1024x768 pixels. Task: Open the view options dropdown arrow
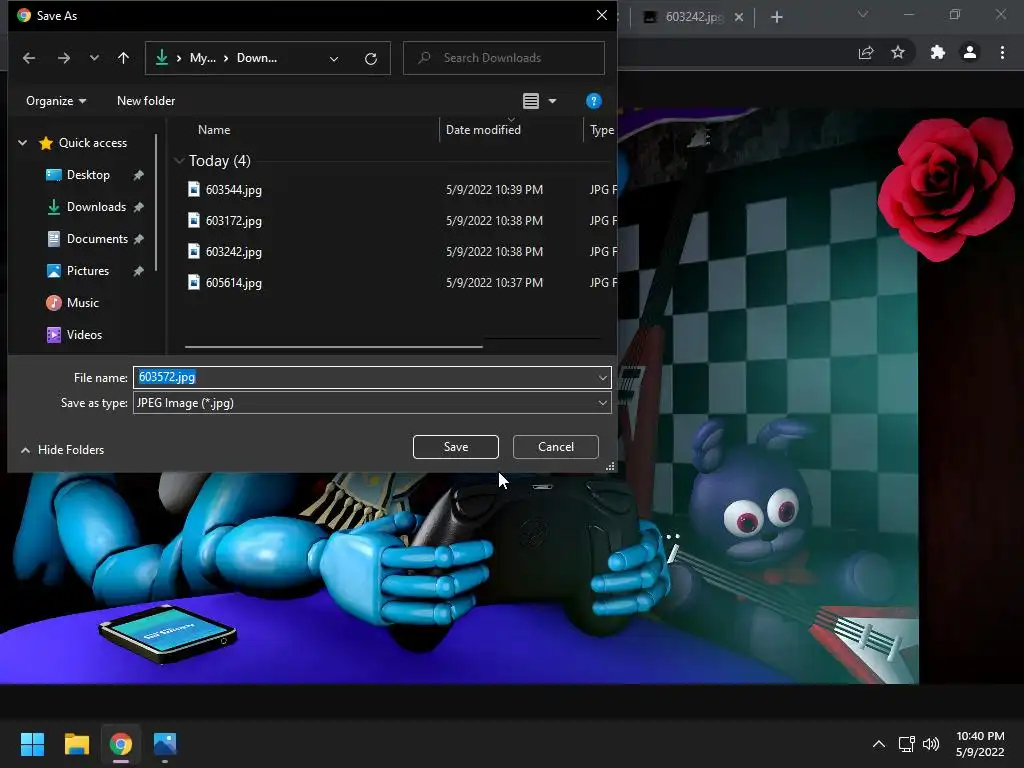552,101
